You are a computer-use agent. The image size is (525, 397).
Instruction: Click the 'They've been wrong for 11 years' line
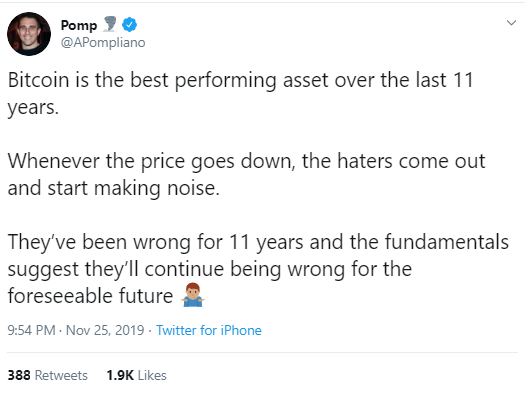pos(258,242)
